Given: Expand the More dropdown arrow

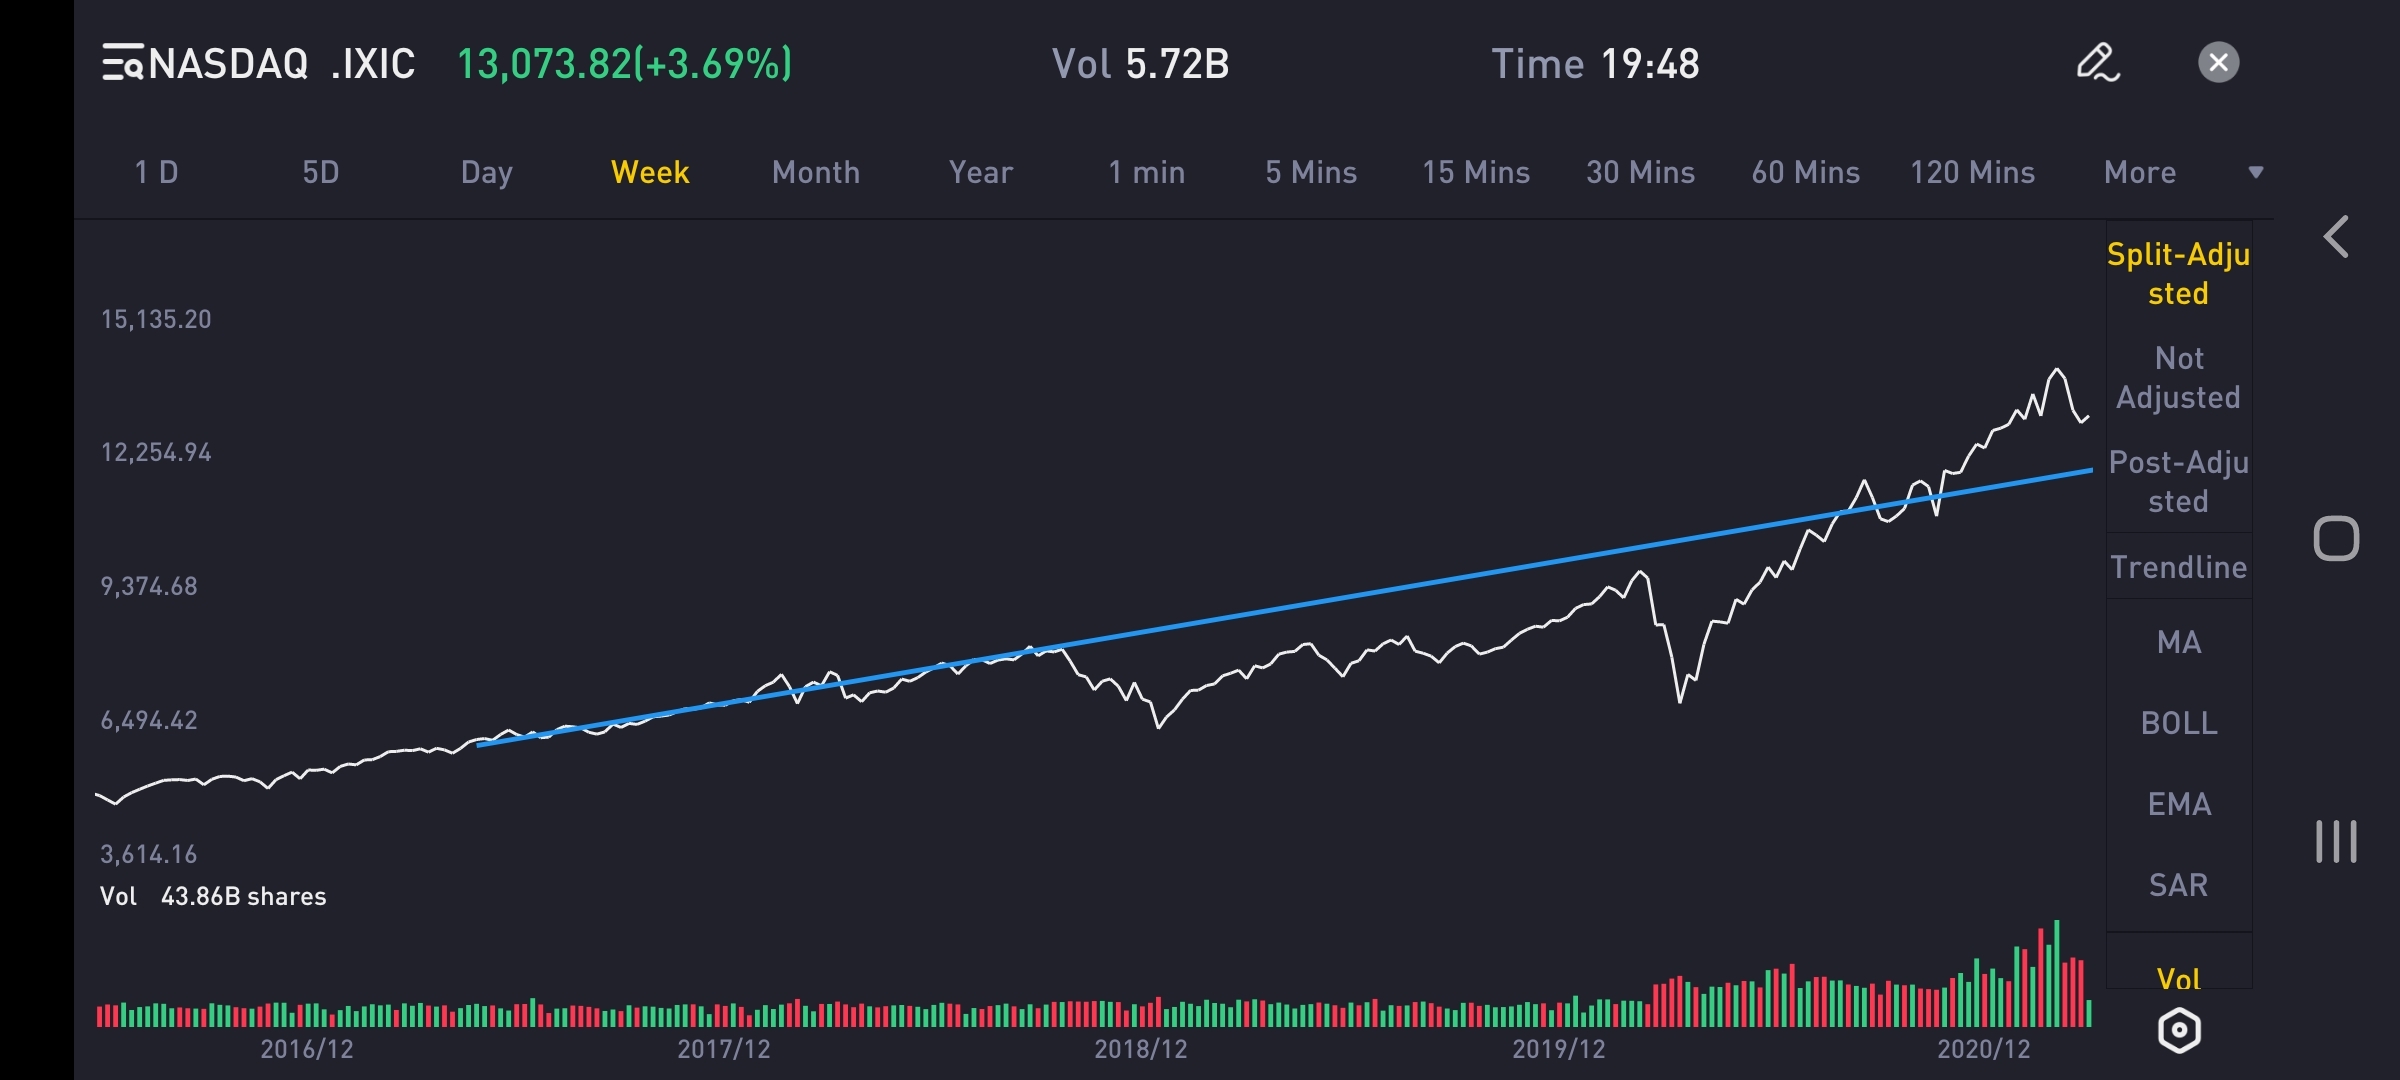Looking at the screenshot, I should [x=2256, y=172].
